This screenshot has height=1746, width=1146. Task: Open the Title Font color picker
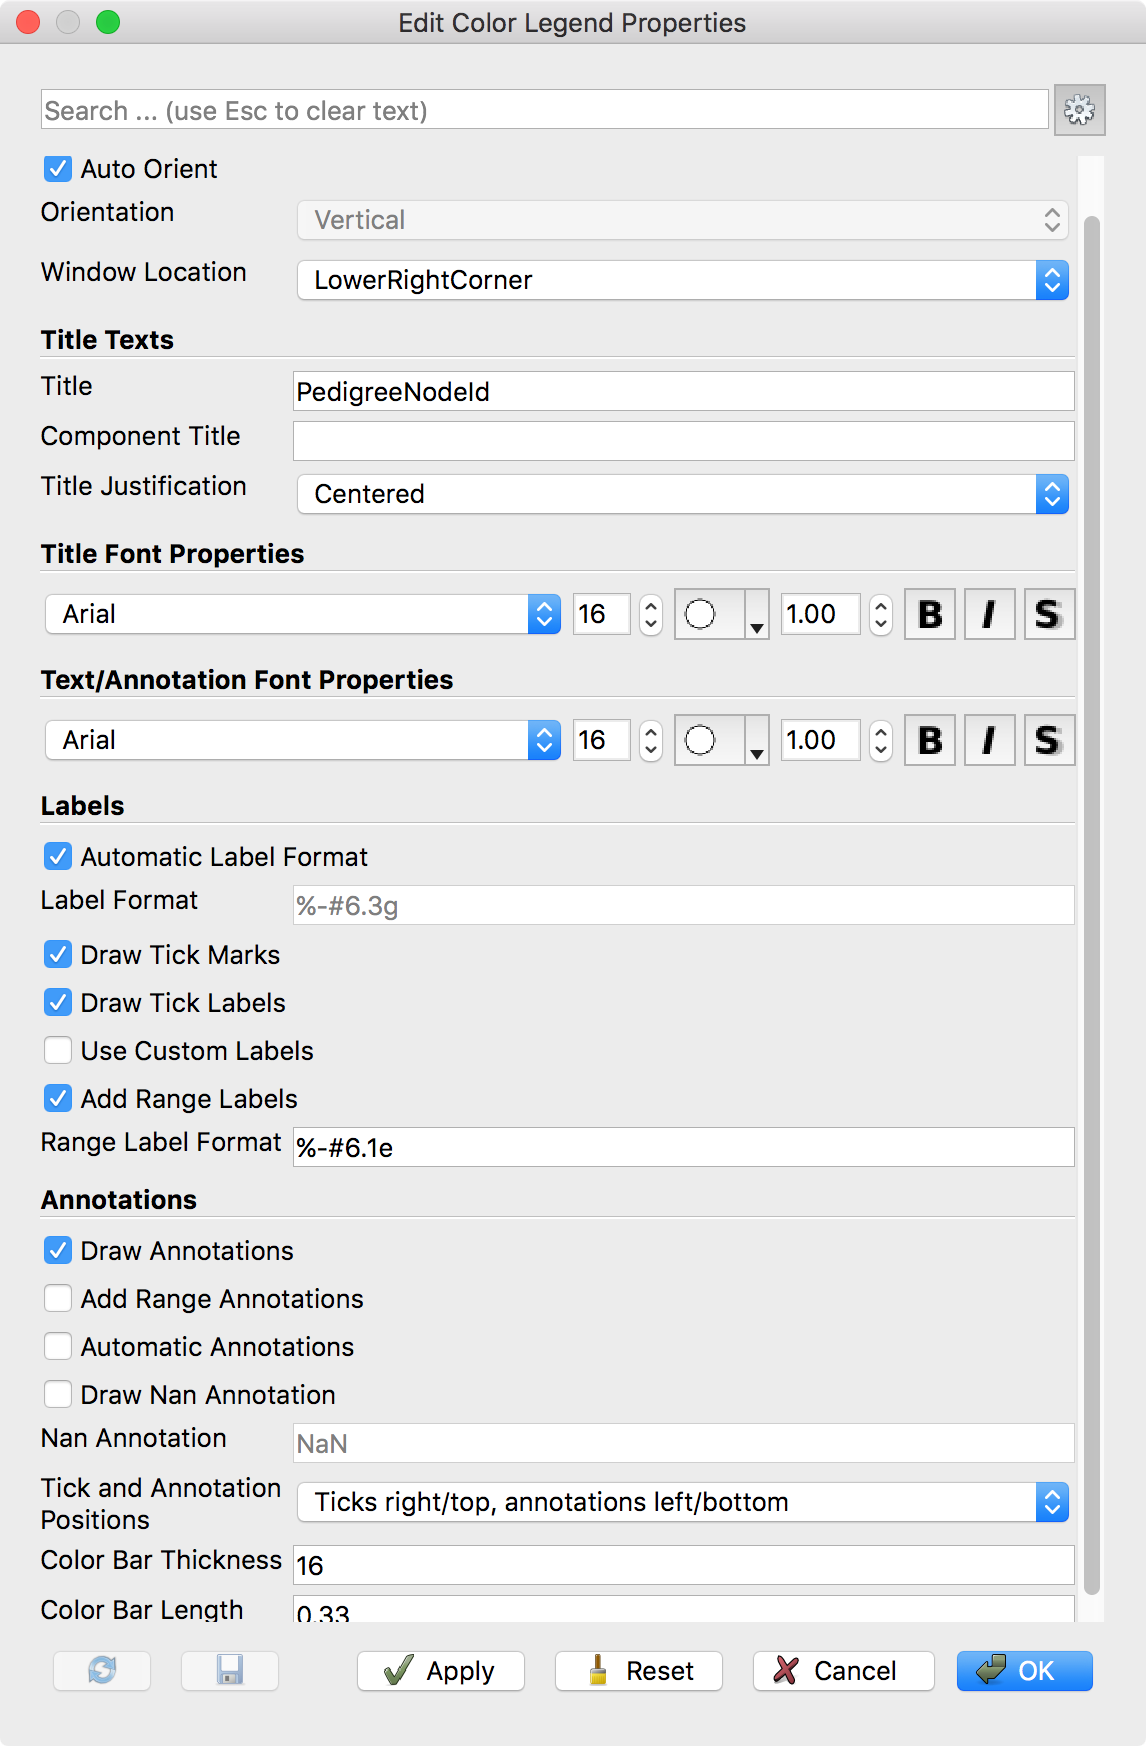click(720, 614)
